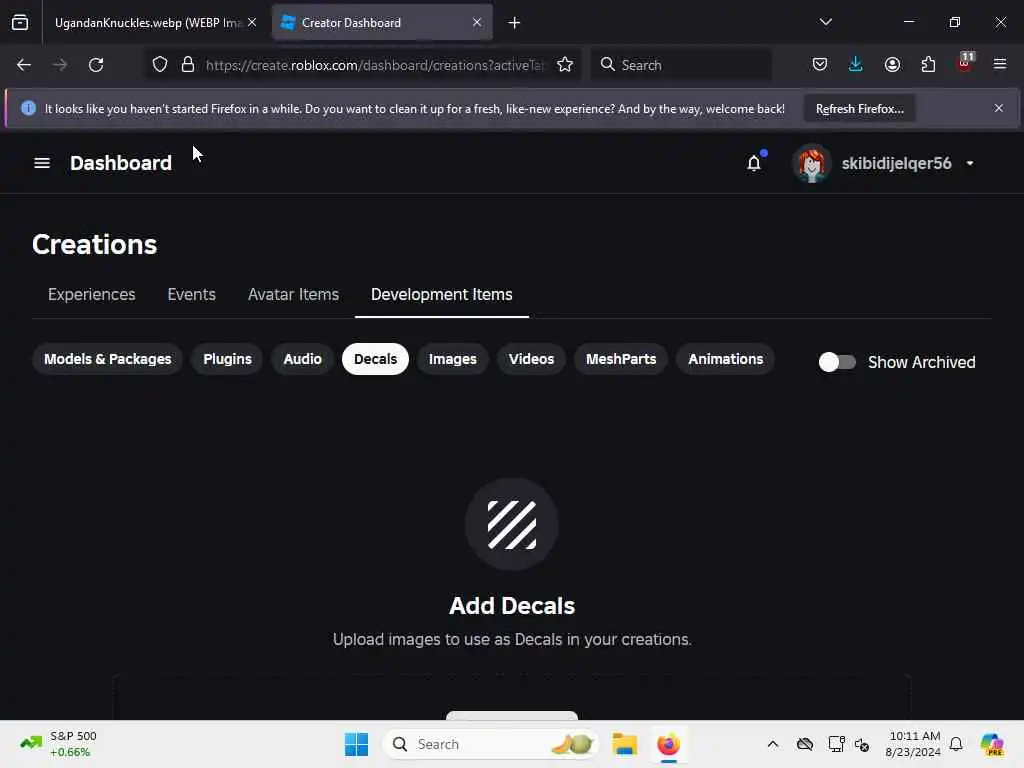Toggle the Show Archived switch
Viewport: 1024px width, 768px height.
click(837, 362)
